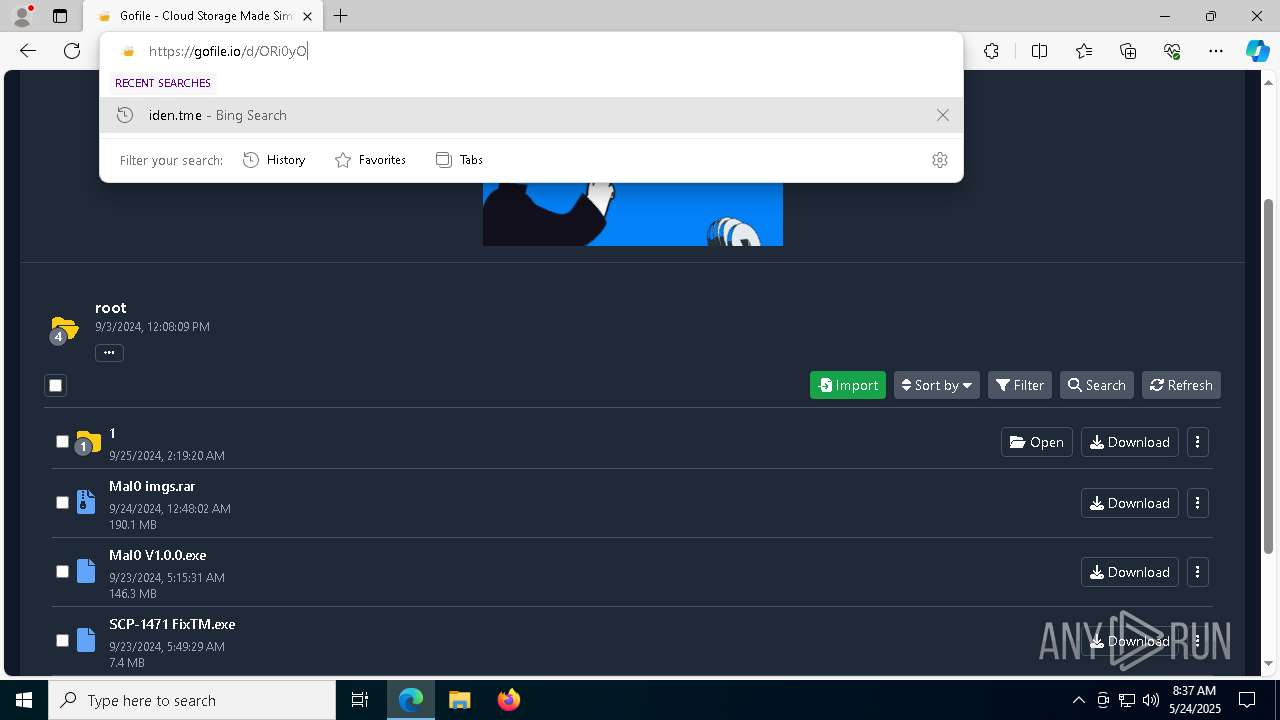
Task: Open more options for folder 1
Action: tap(1198, 442)
